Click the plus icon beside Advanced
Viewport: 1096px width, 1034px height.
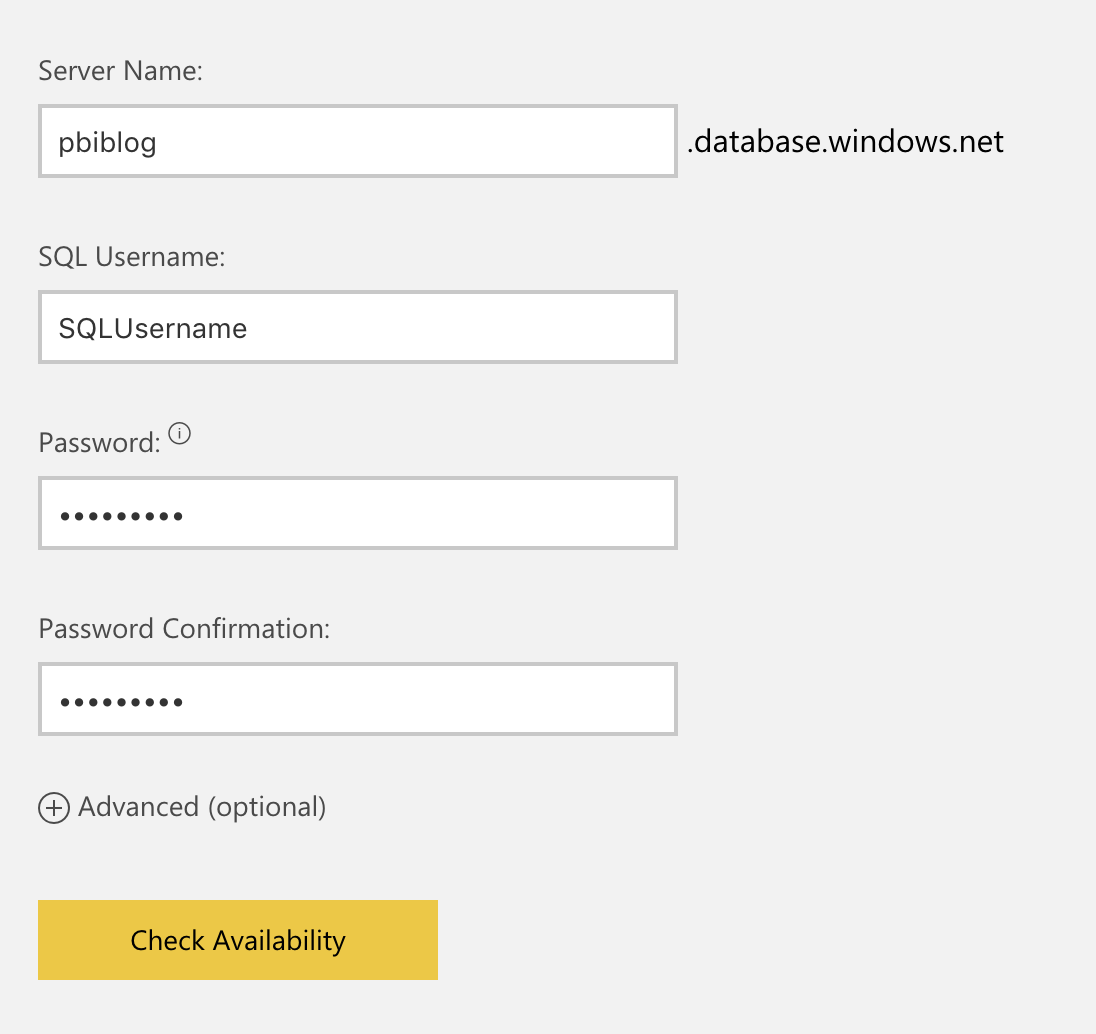pos(54,808)
